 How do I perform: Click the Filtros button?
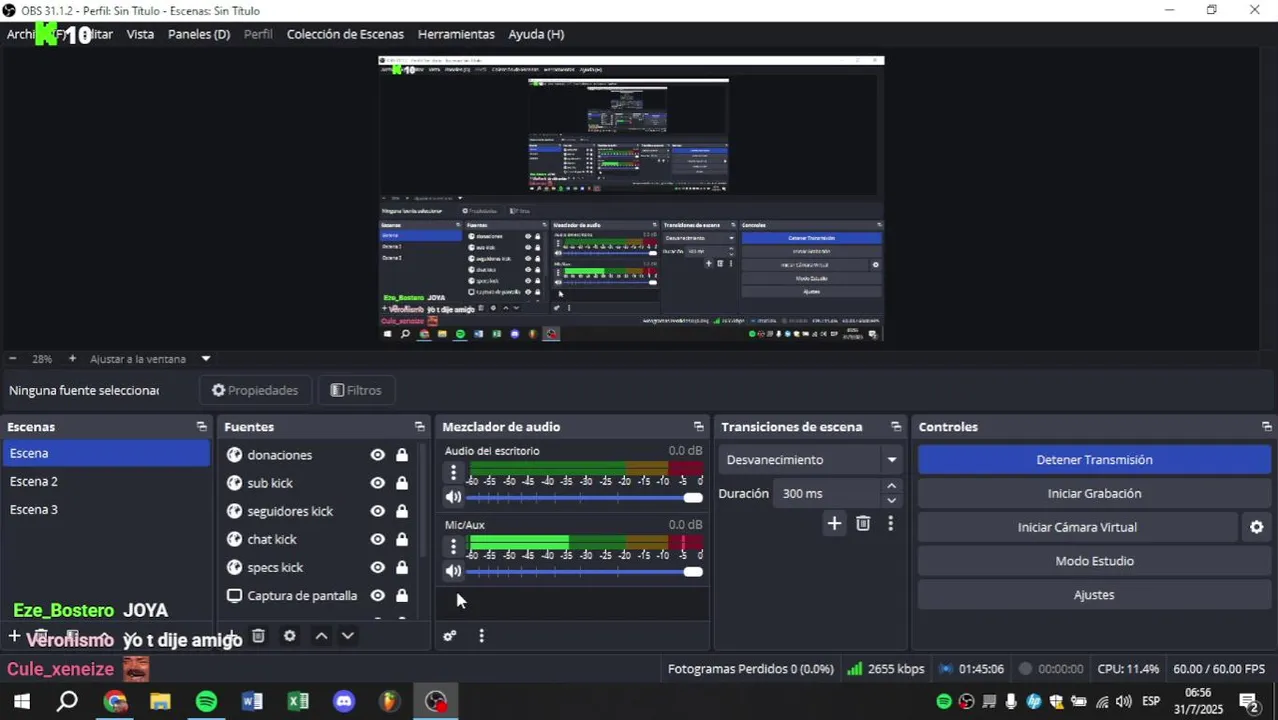[x=356, y=390]
